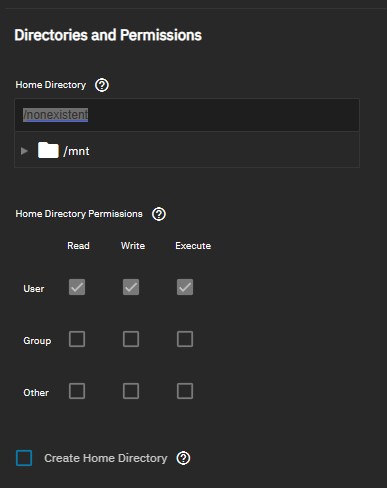Enable the Group Execute permission checkbox
The width and height of the screenshot is (387, 488).
185,339
